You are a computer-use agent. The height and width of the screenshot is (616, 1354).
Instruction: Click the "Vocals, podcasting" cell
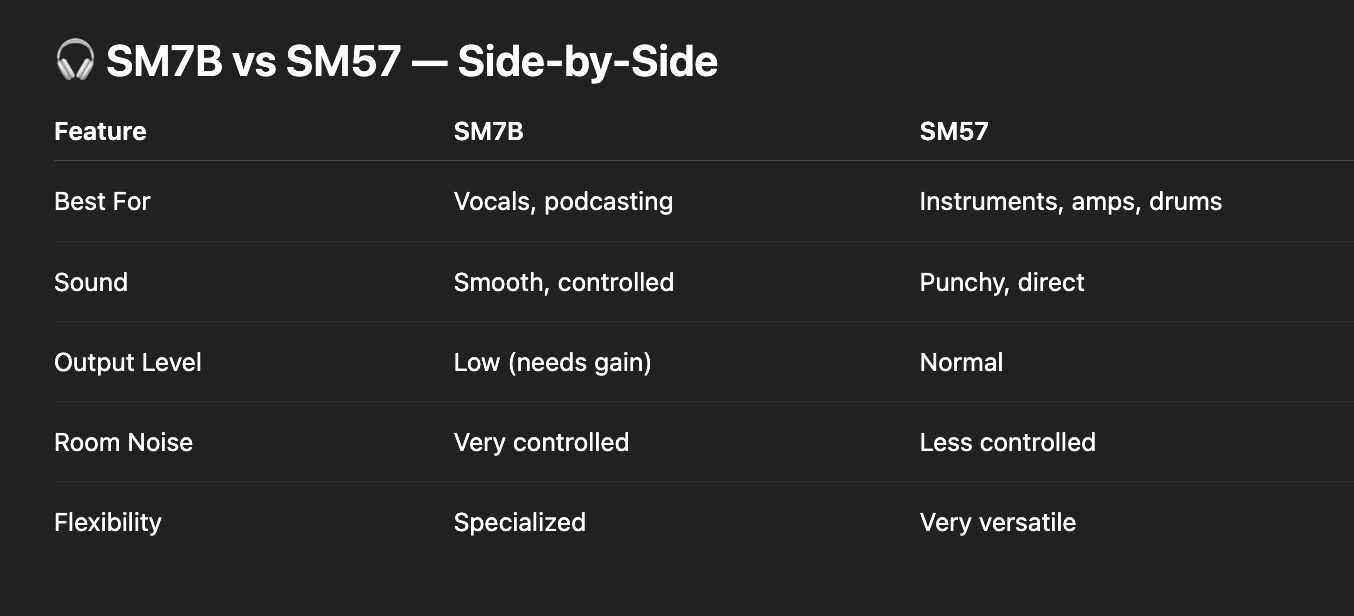pos(563,201)
